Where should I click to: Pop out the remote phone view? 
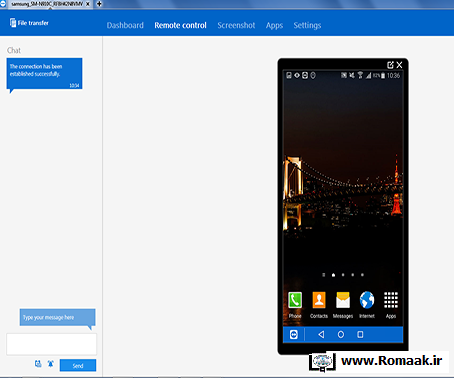coord(390,65)
